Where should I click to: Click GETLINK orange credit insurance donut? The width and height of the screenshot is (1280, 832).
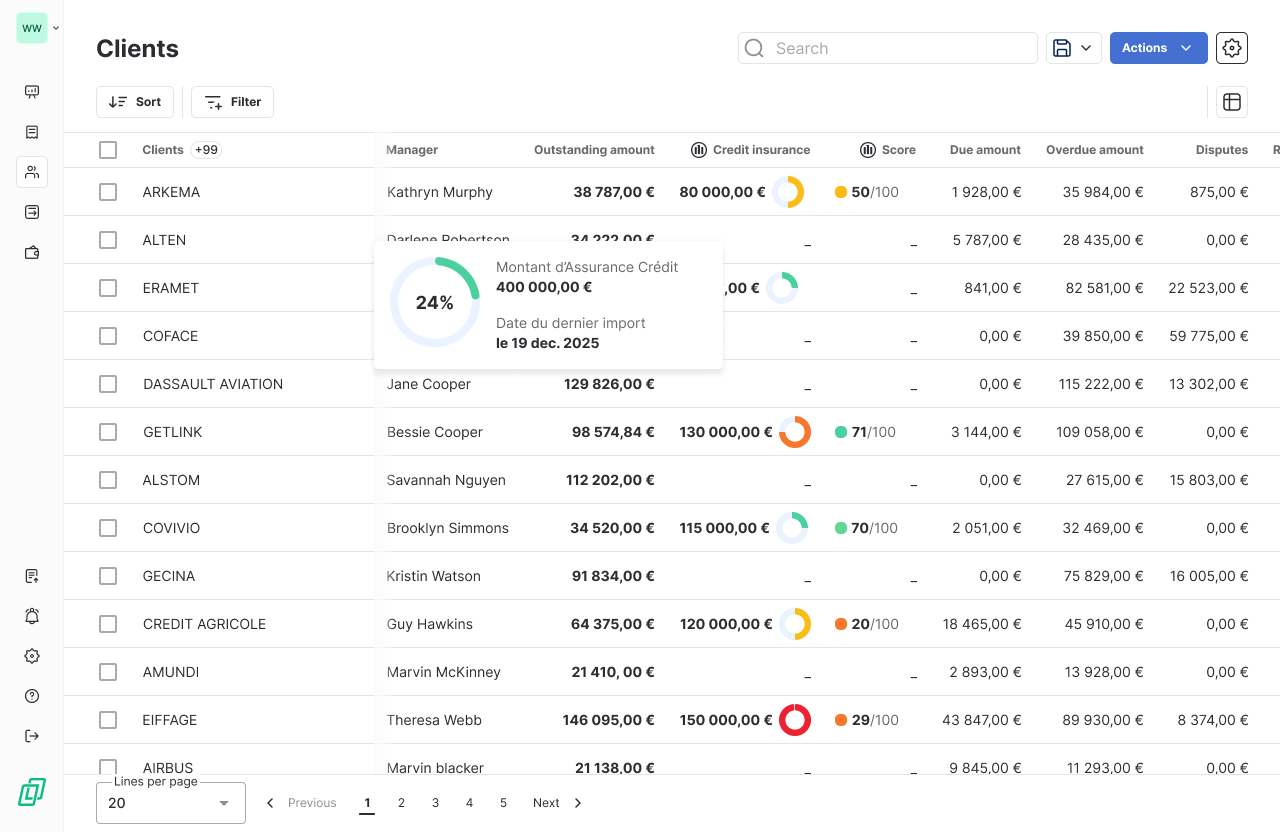795,432
